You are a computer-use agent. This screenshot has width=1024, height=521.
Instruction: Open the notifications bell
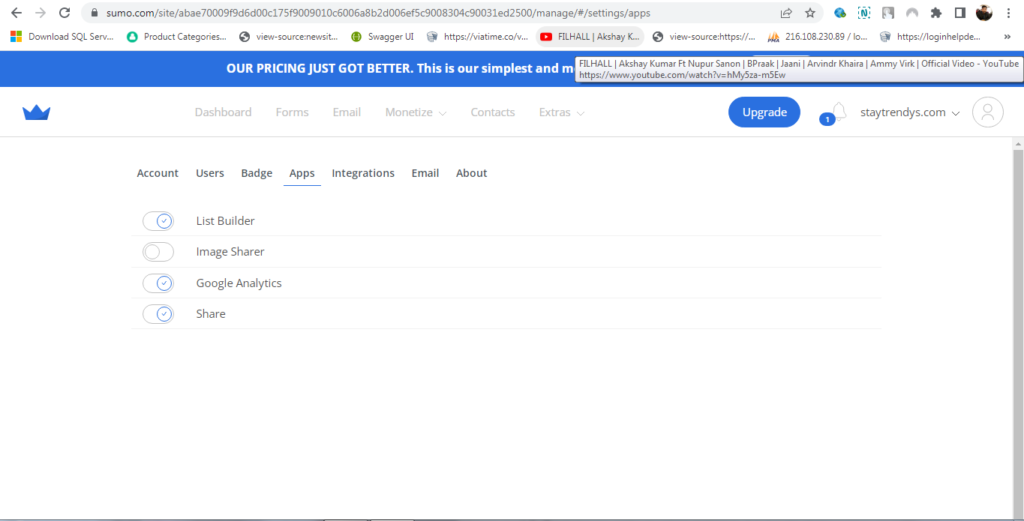tap(837, 112)
